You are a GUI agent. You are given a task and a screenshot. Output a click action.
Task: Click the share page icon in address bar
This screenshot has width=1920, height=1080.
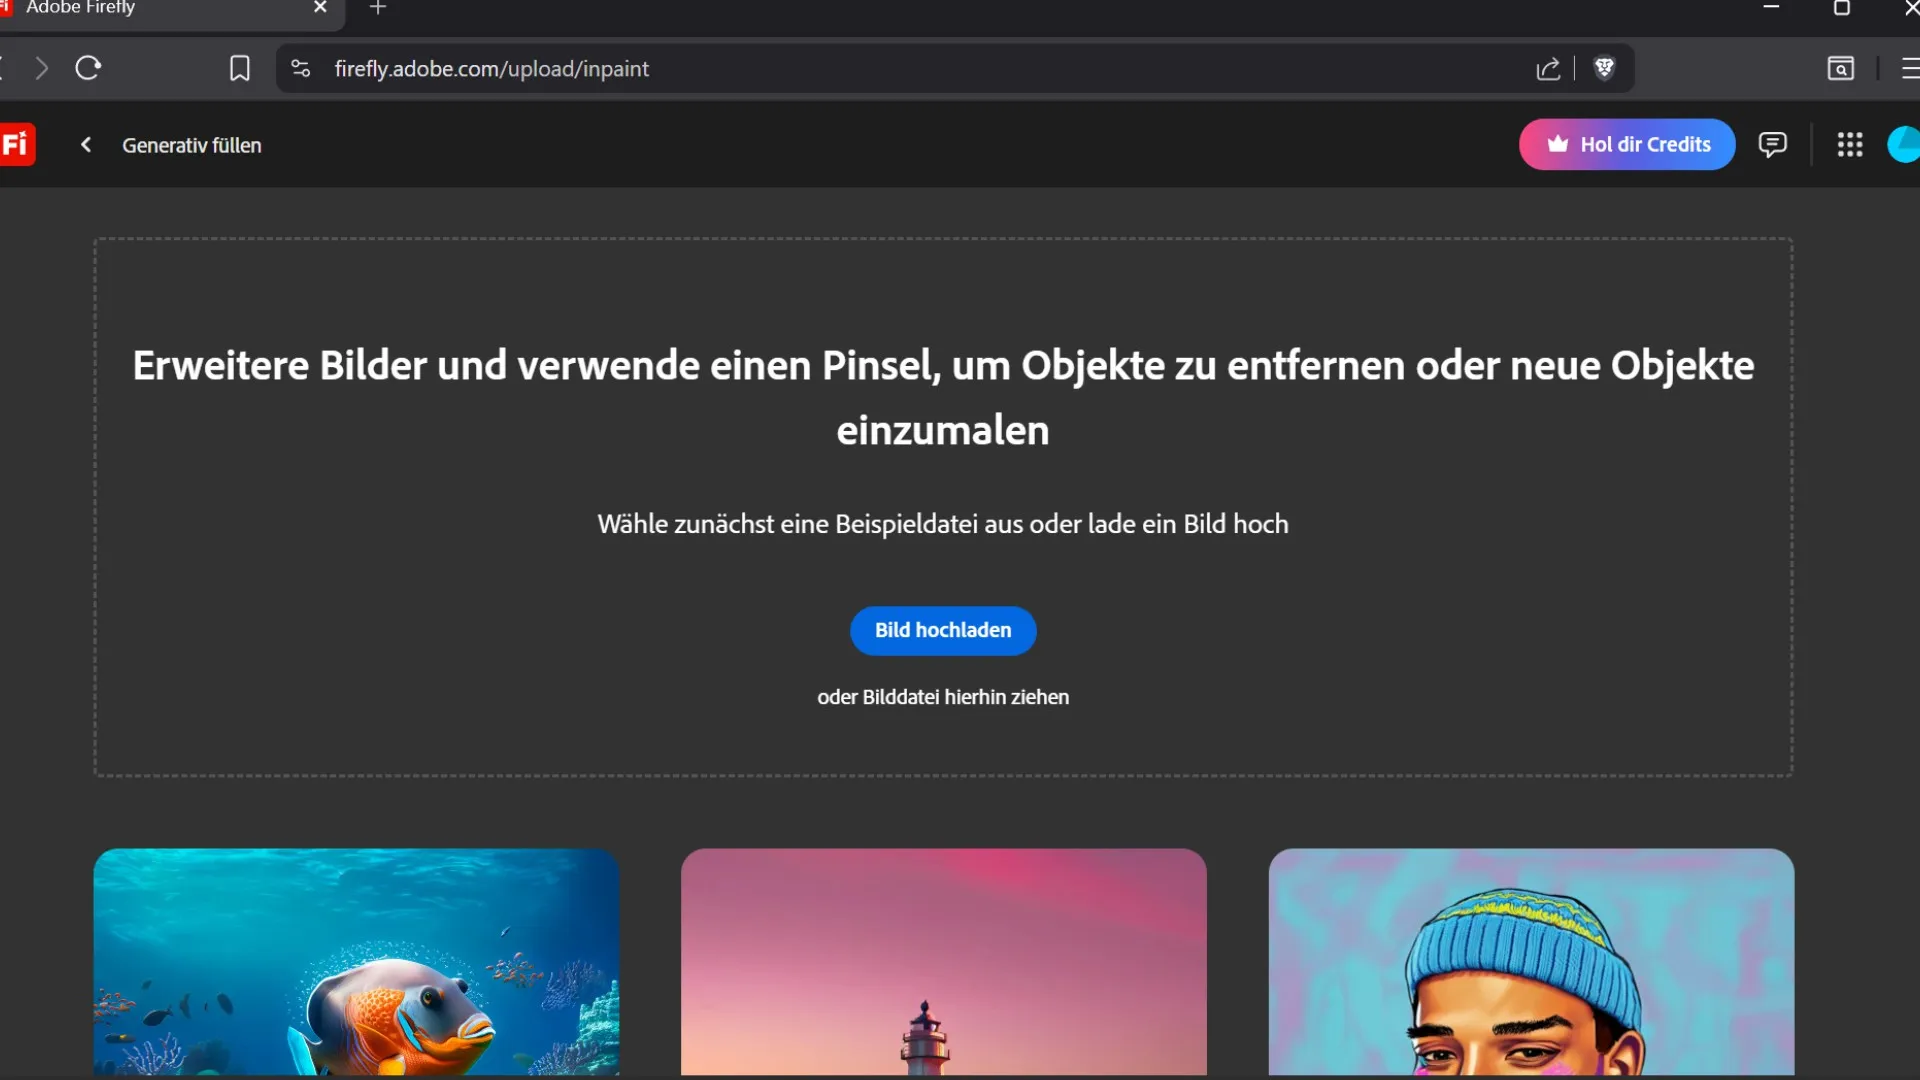point(1548,68)
